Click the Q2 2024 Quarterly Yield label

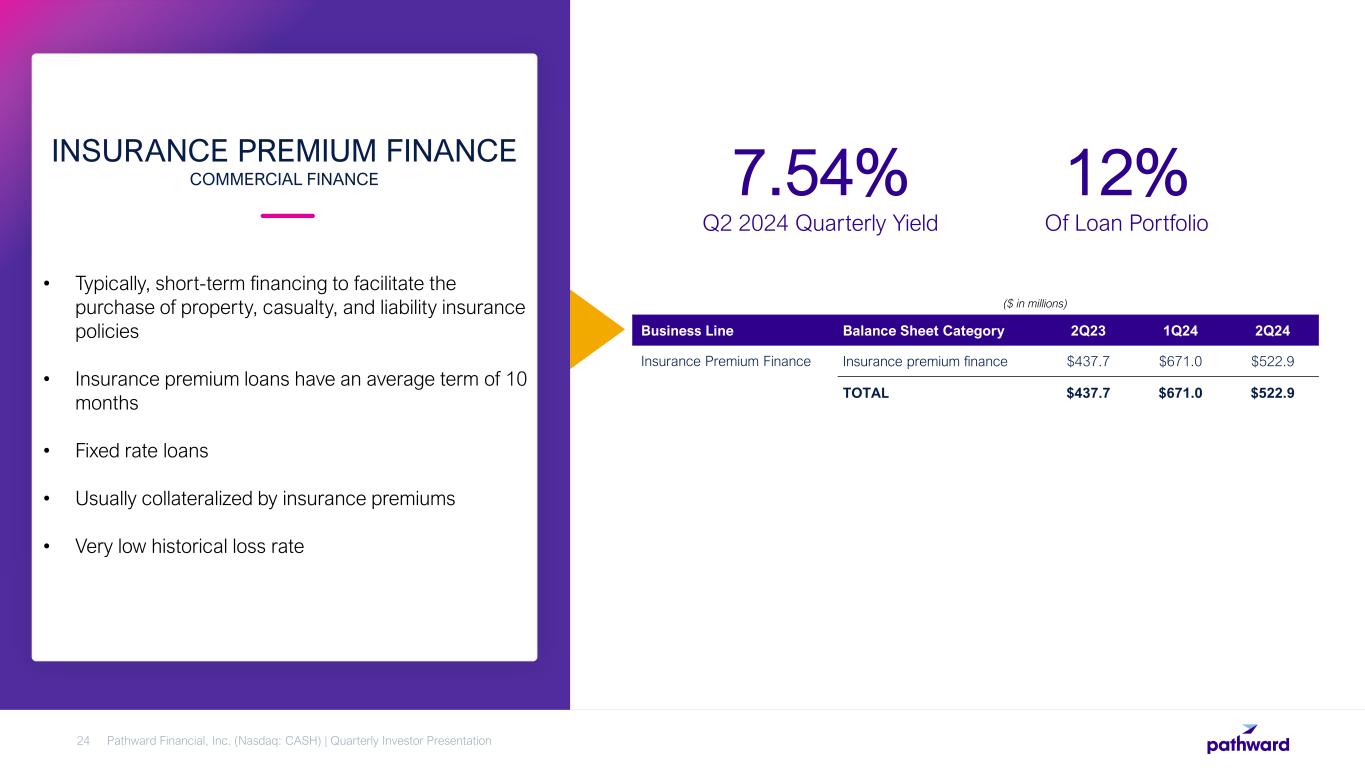(820, 224)
